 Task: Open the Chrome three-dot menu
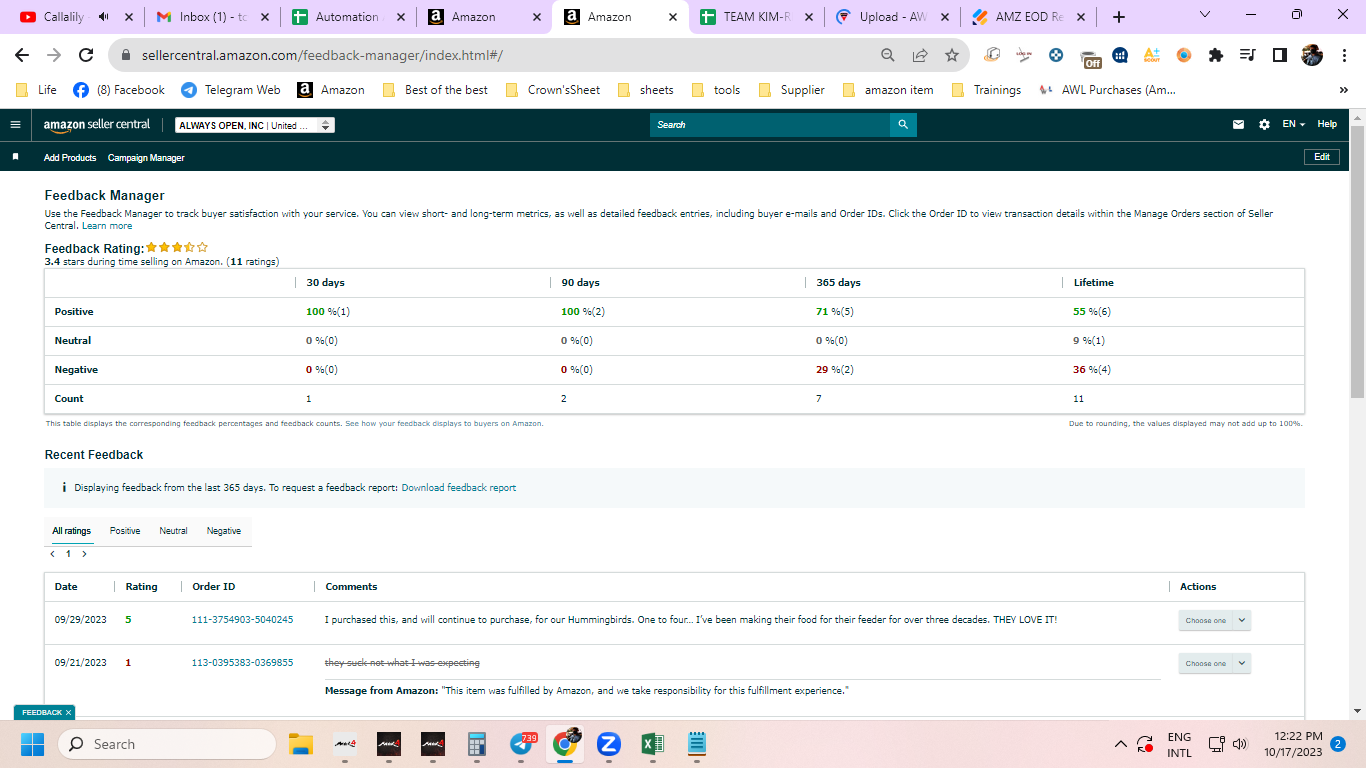point(1344,55)
